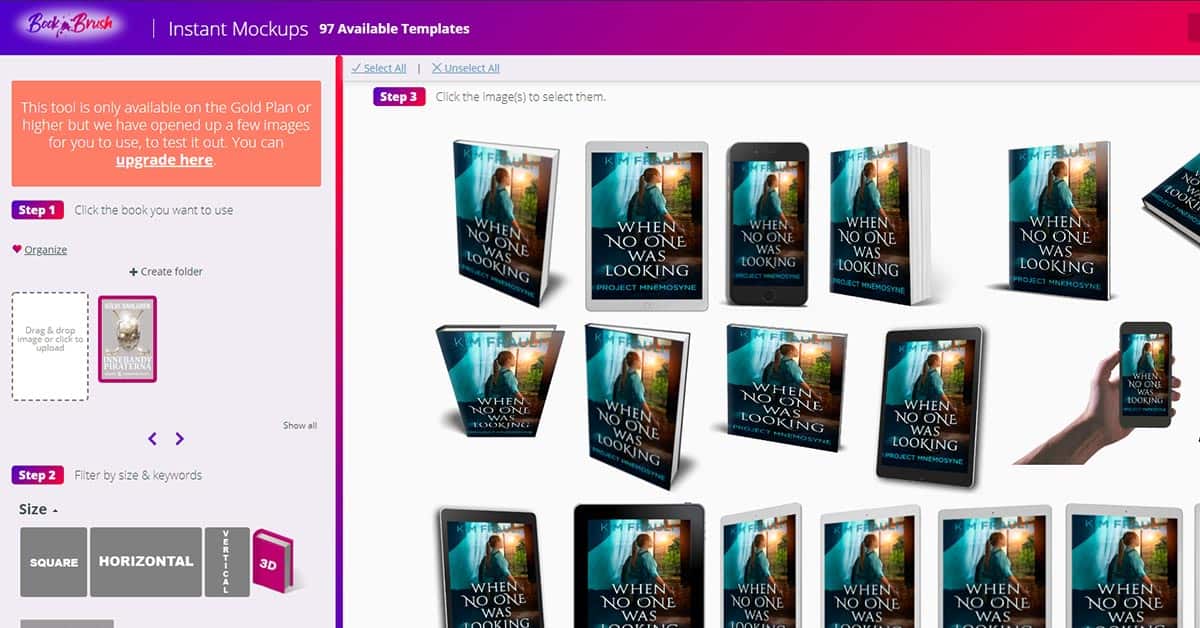1200x628 pixels.
Task: Select the hand holding phone mockup
Action: coord(1093,391)
